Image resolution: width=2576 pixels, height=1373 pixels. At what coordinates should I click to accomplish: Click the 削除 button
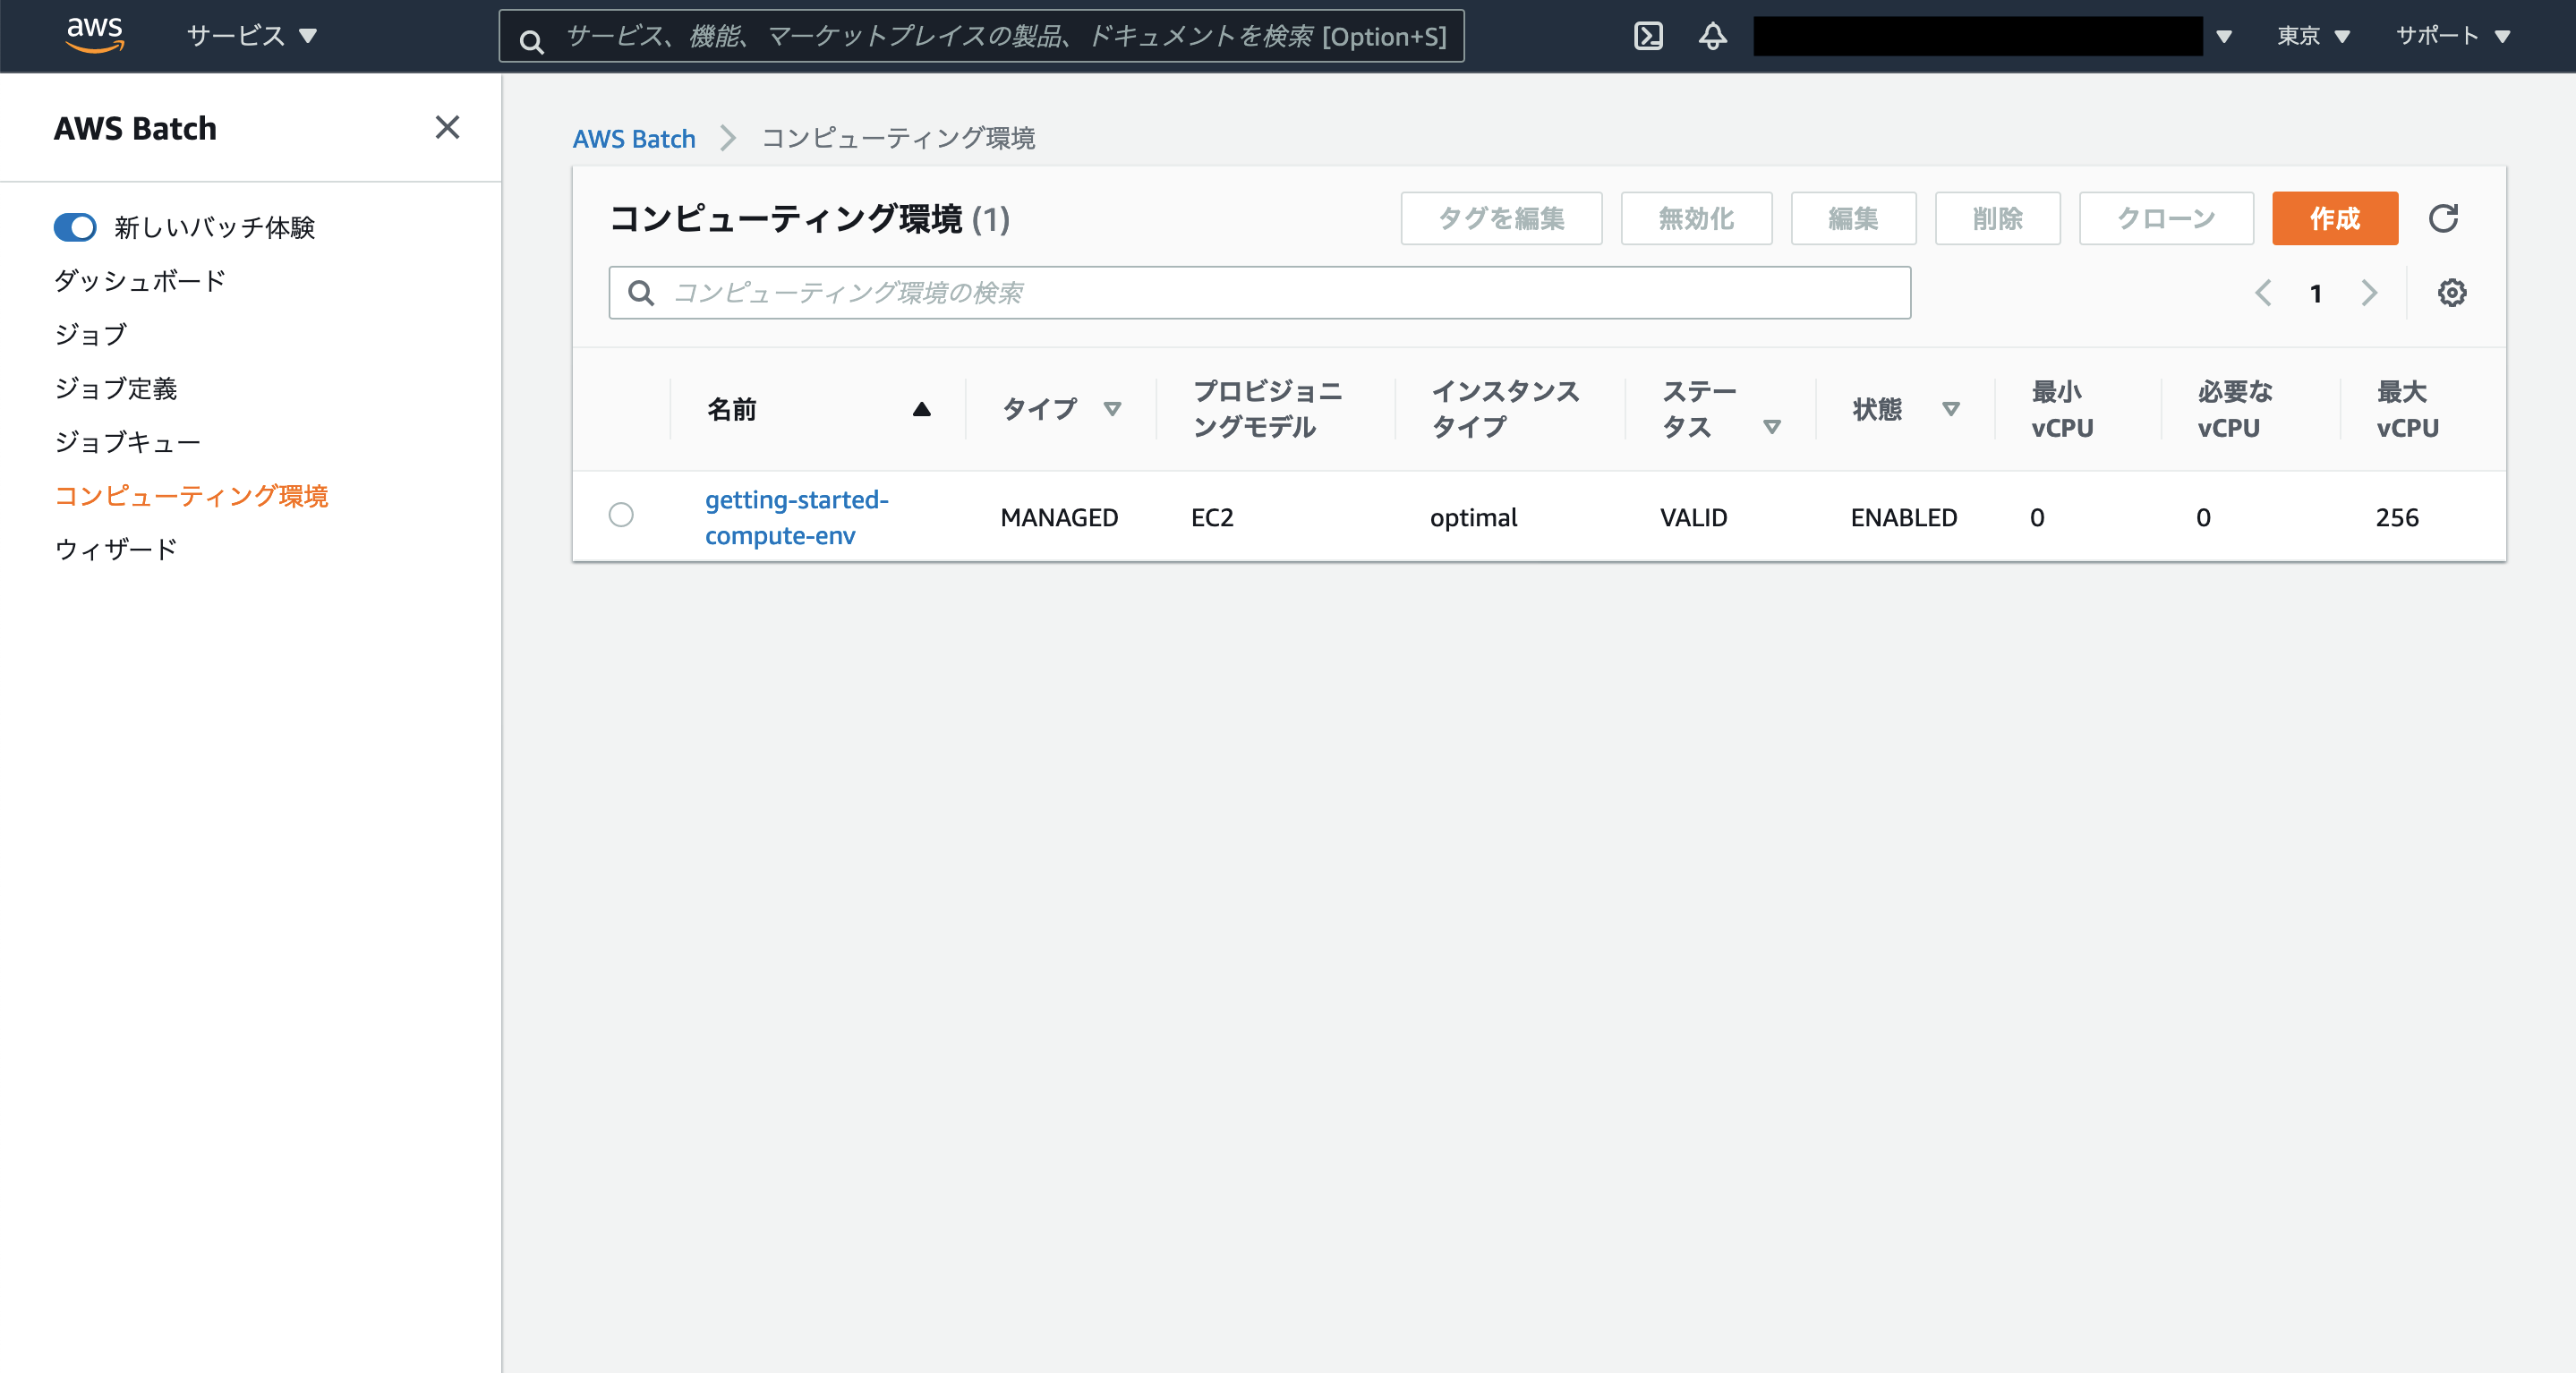coord(1997,218)
